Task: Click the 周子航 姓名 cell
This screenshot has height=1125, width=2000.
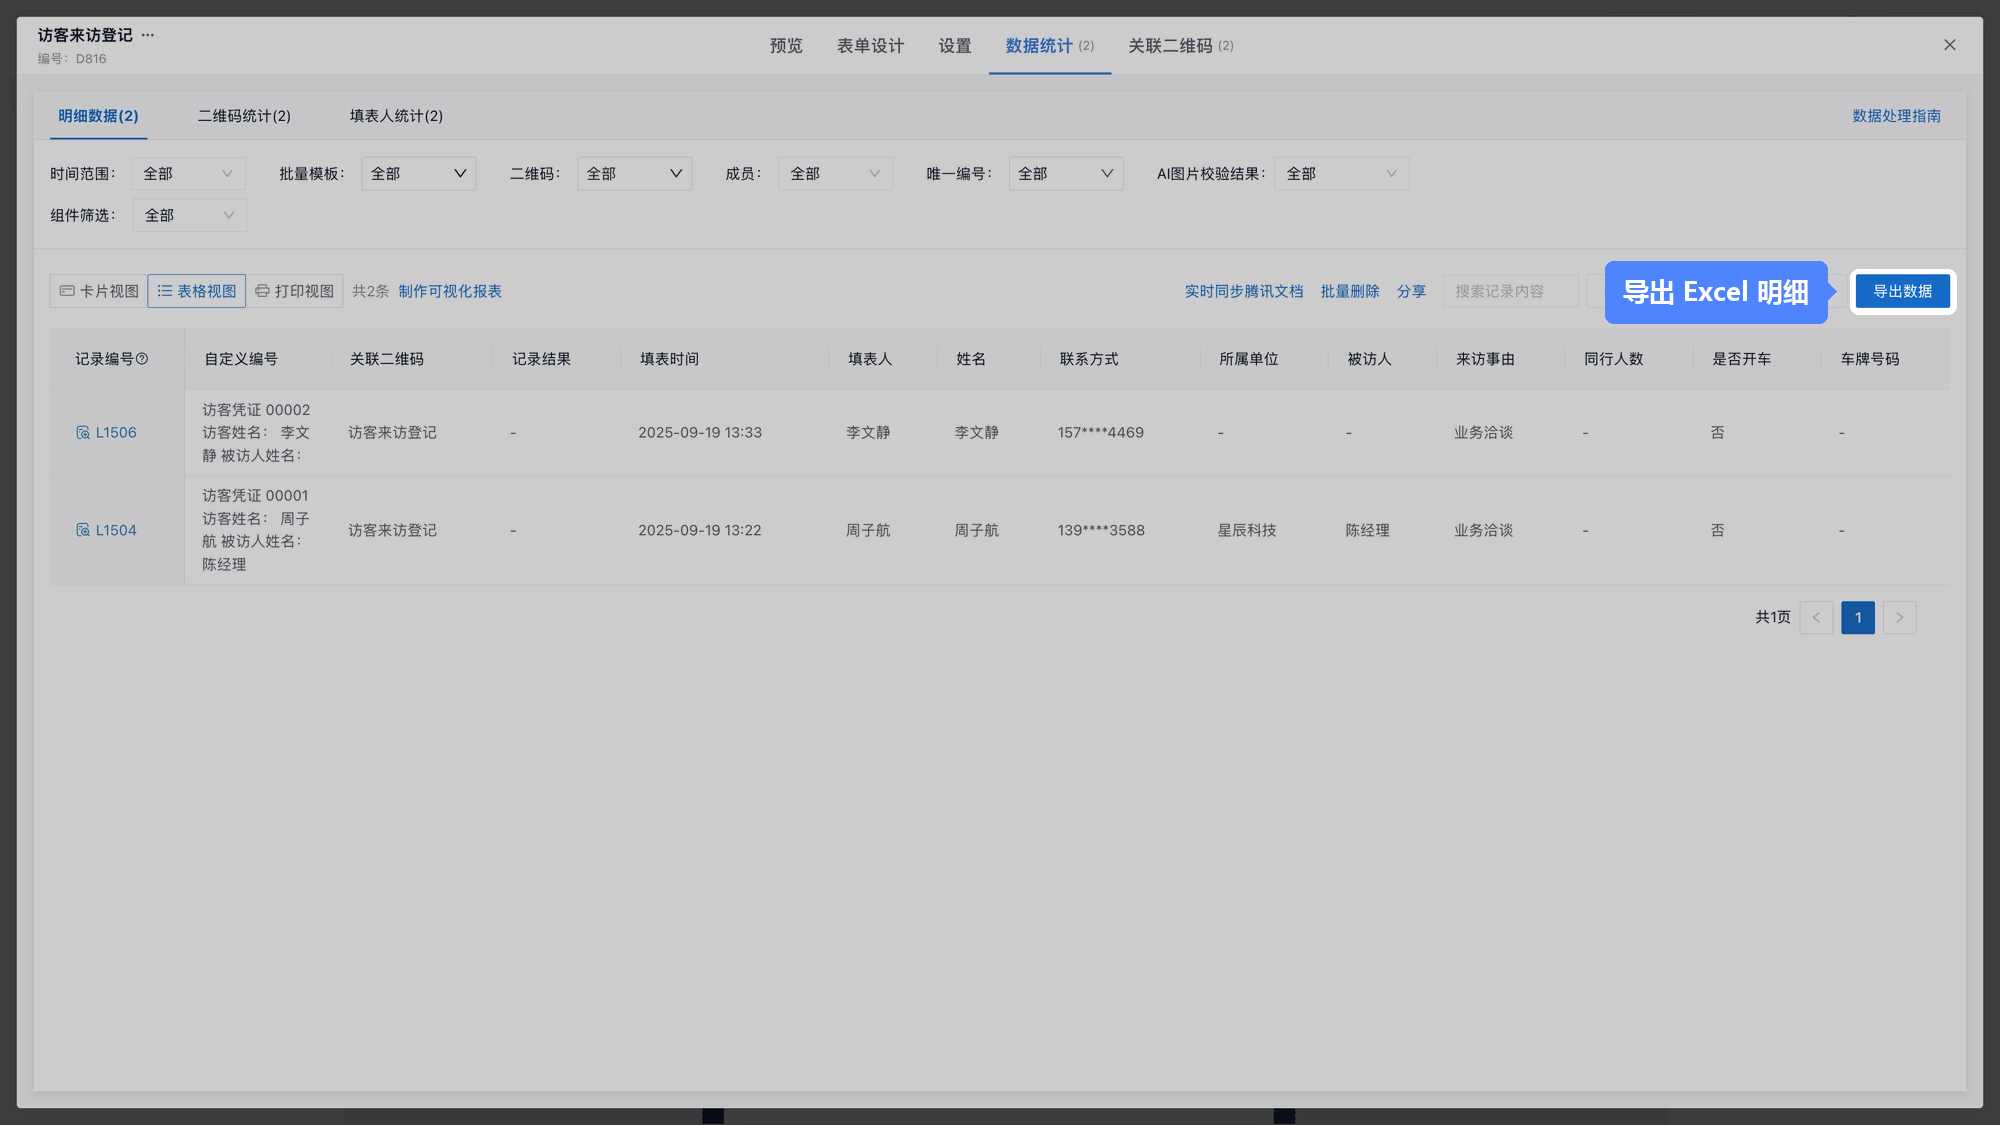Action: click(976, 530)
